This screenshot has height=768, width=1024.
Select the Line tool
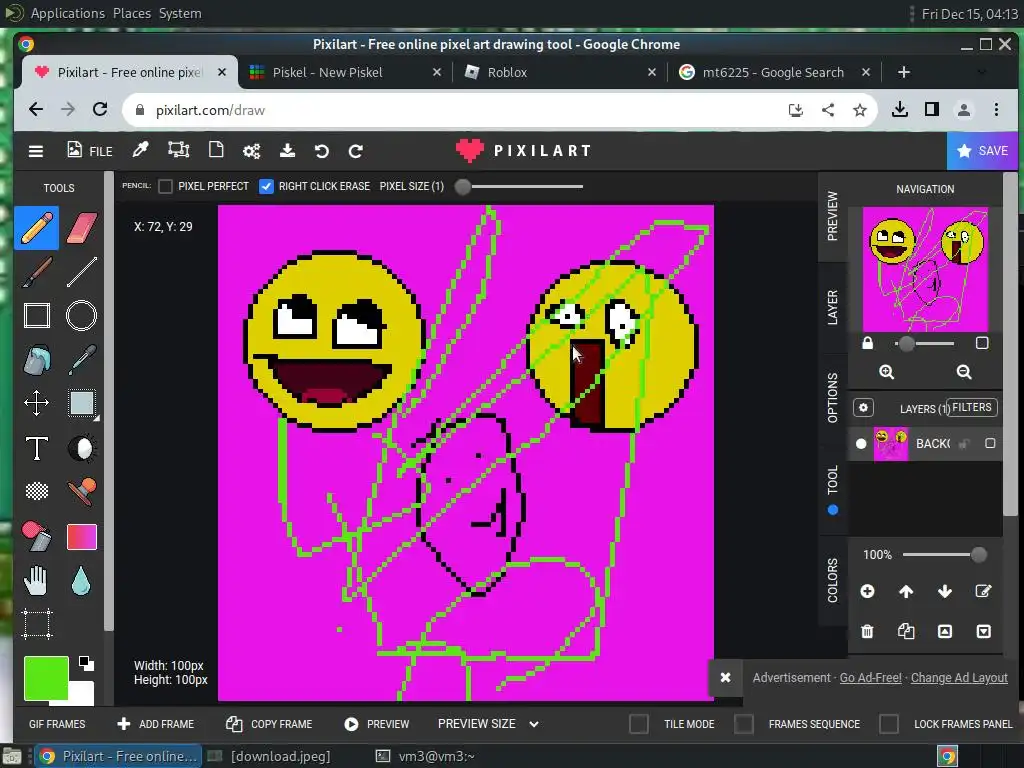point(82,272)
